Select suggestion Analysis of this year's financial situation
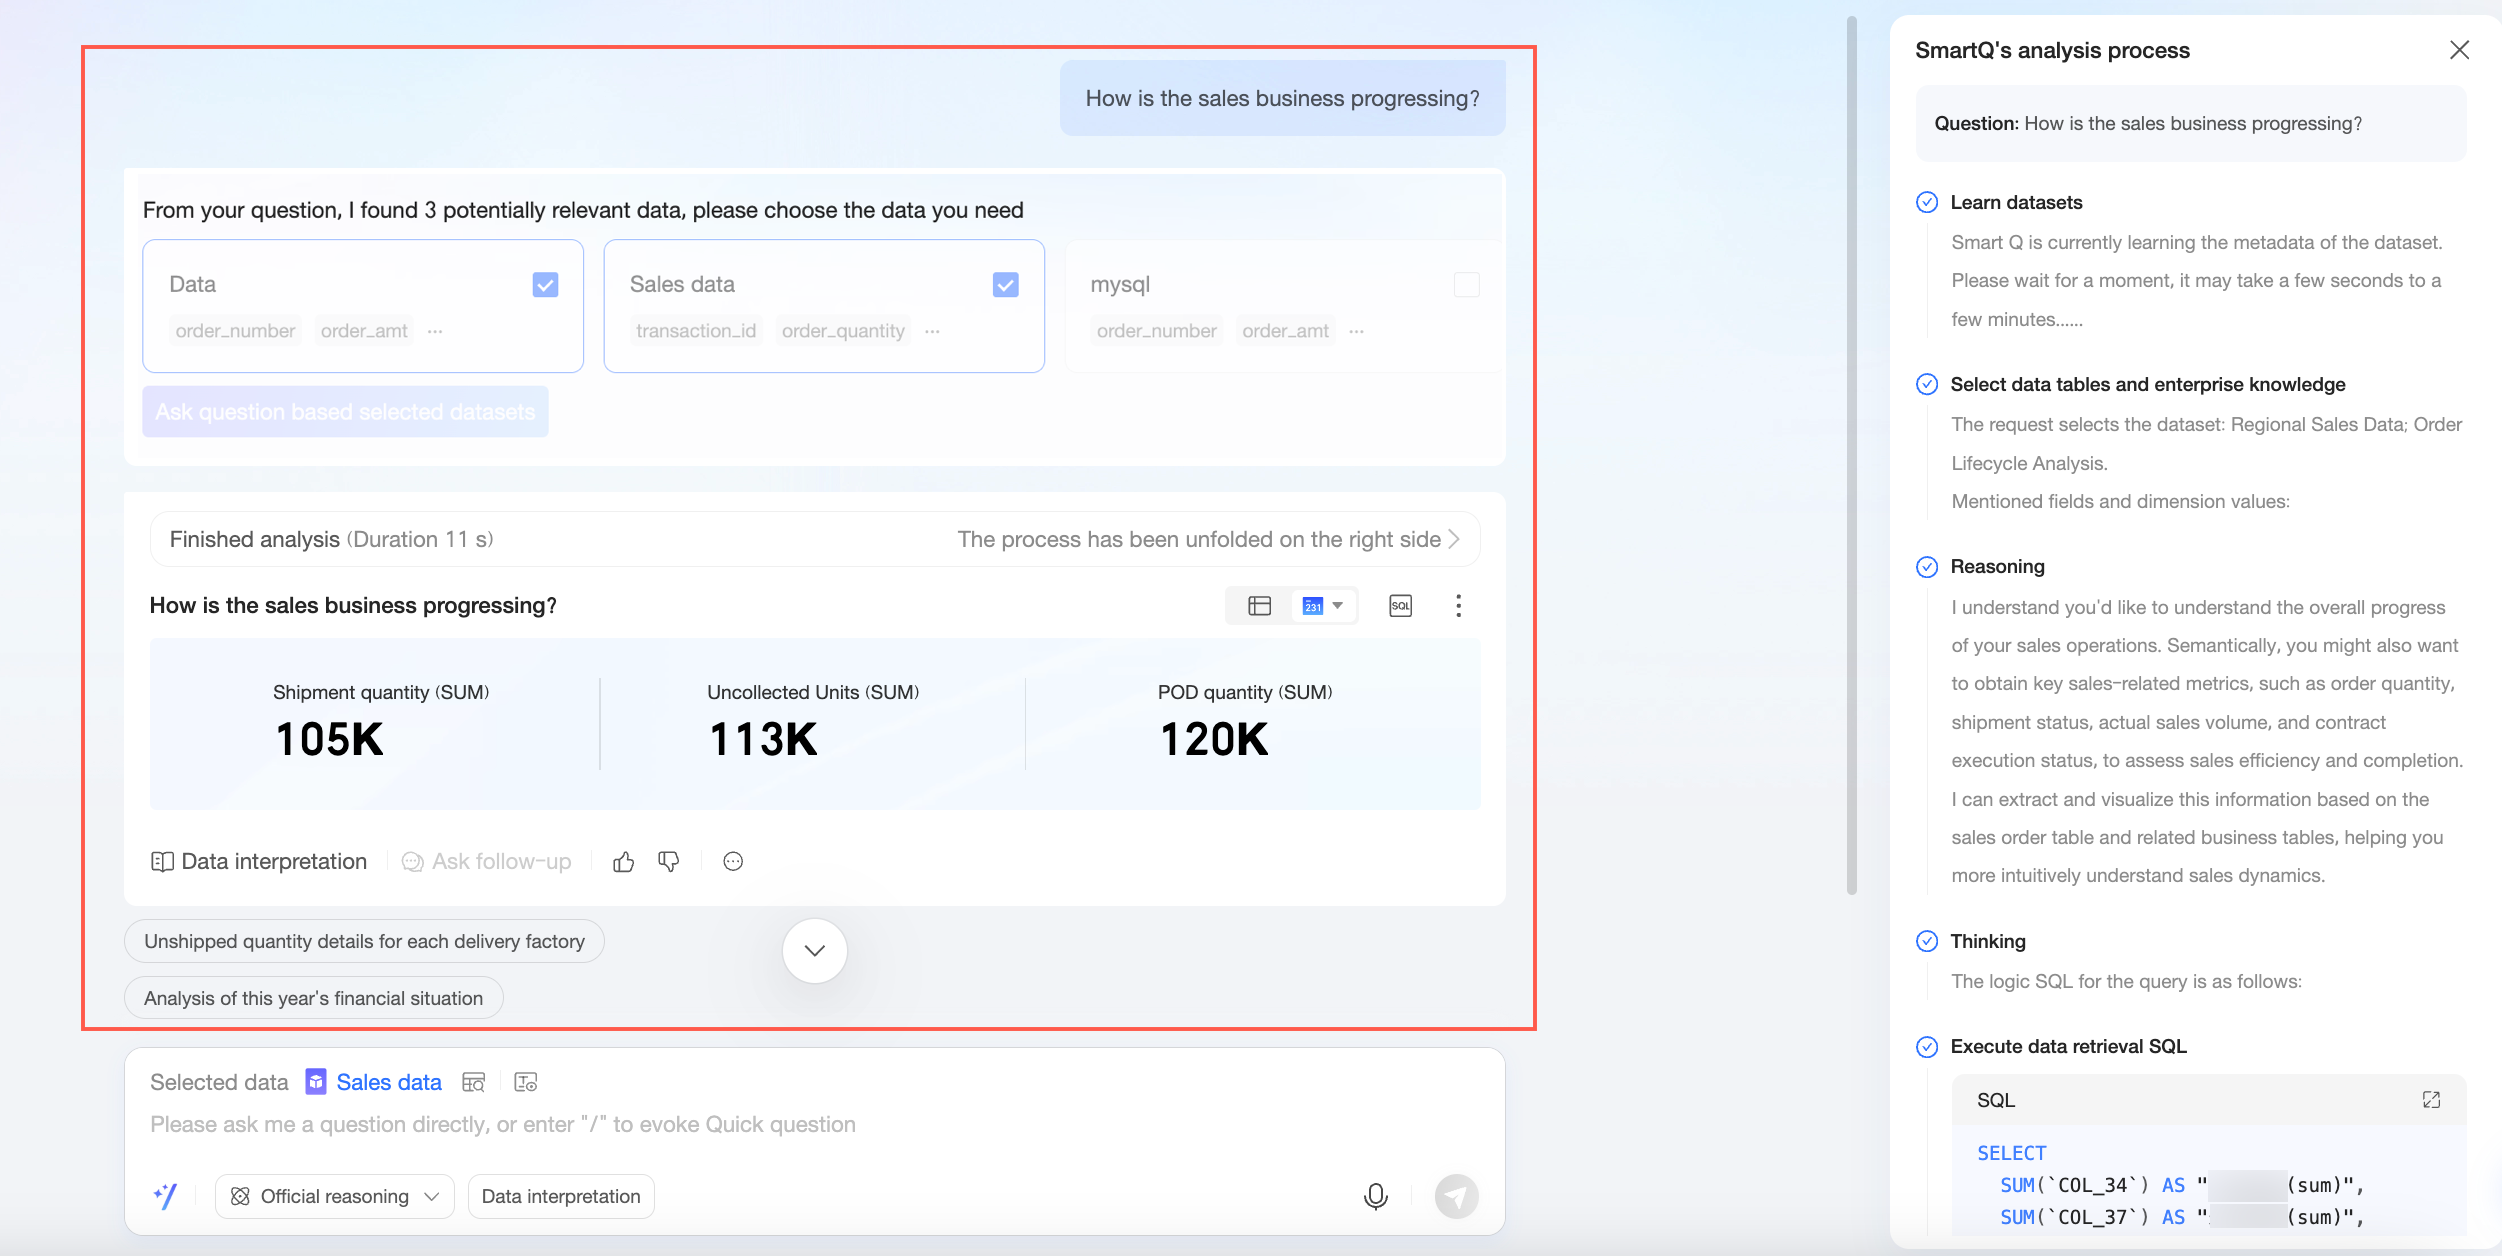The height and width of the screenshot is (1256, 2502). pos(313,998)
